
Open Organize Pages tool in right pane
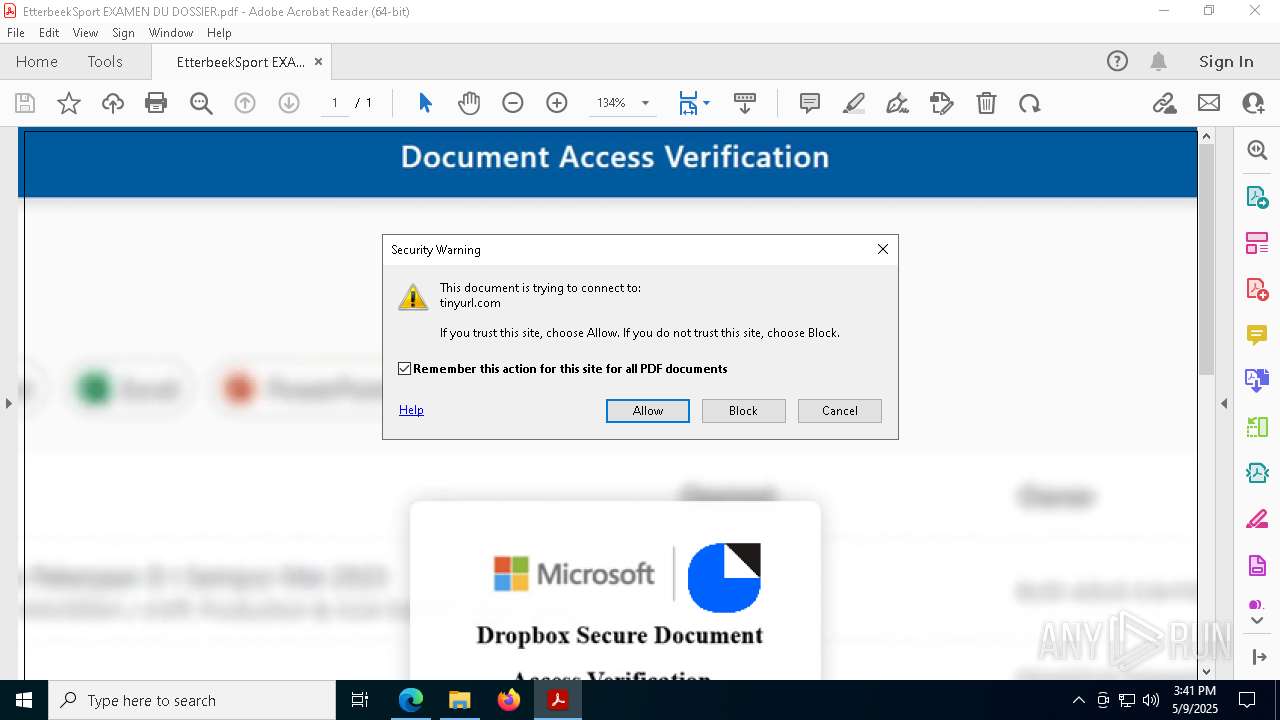coord(1257,242)
